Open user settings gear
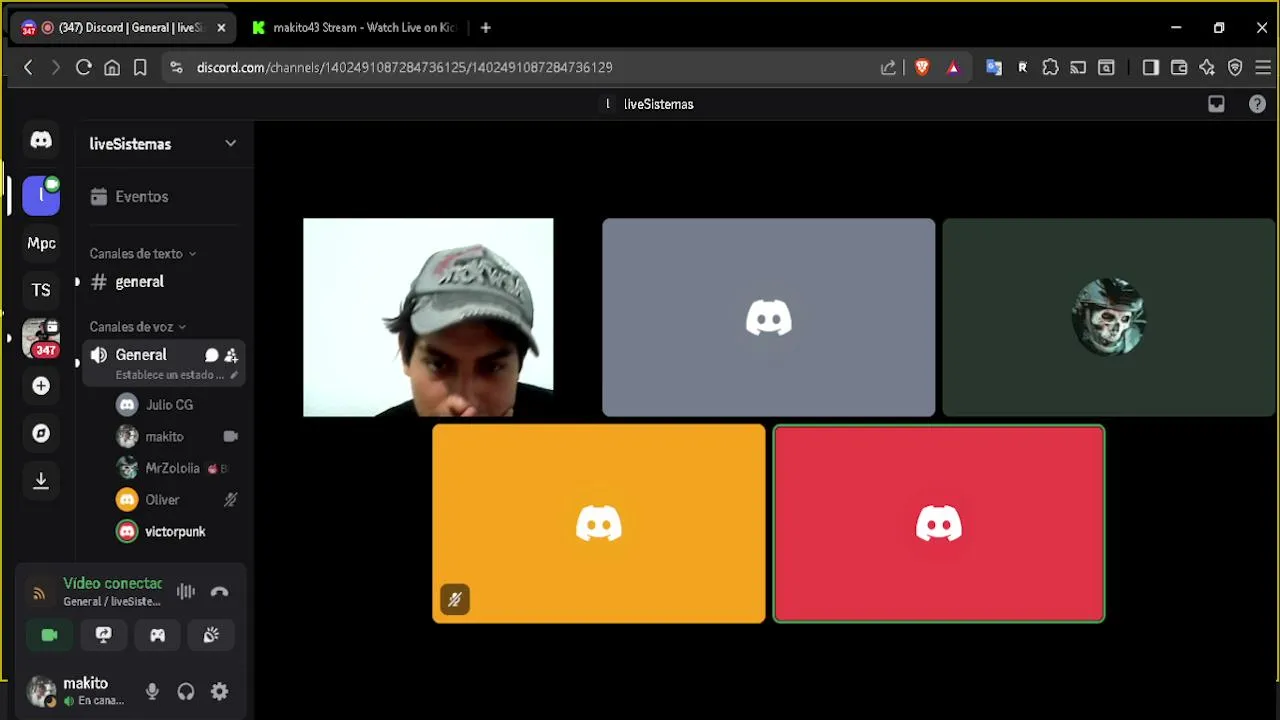 pyautogui.click(x=220, y=691)
